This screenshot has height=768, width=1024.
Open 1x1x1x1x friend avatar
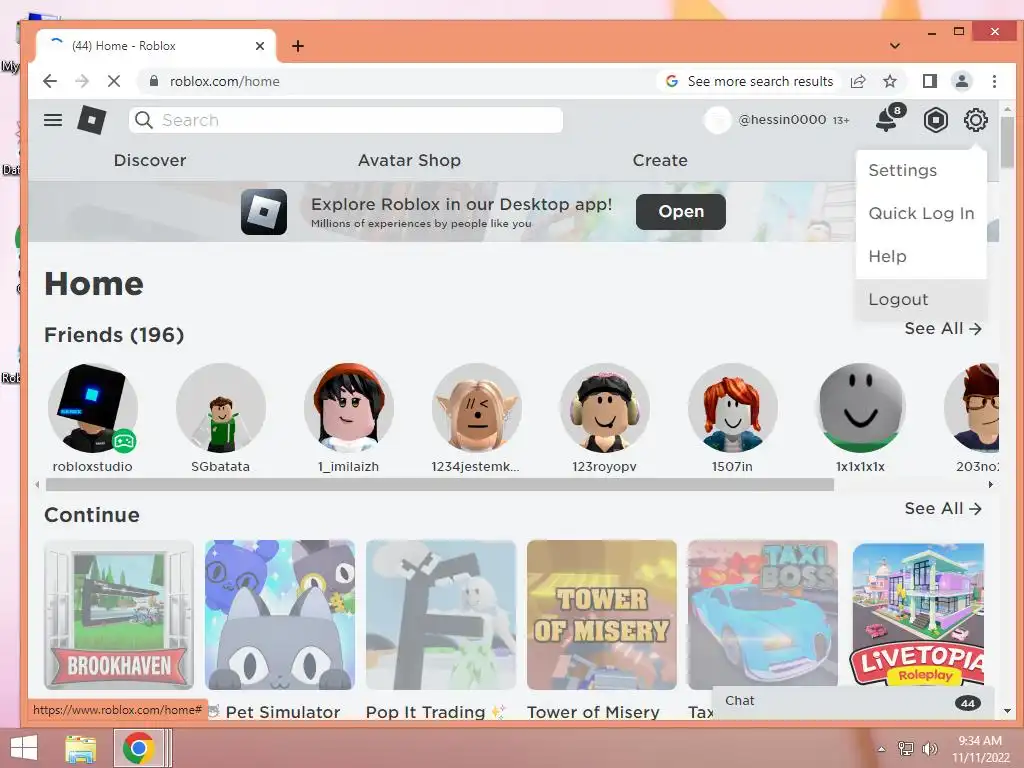pyautogui.click(x=861, y=408)
